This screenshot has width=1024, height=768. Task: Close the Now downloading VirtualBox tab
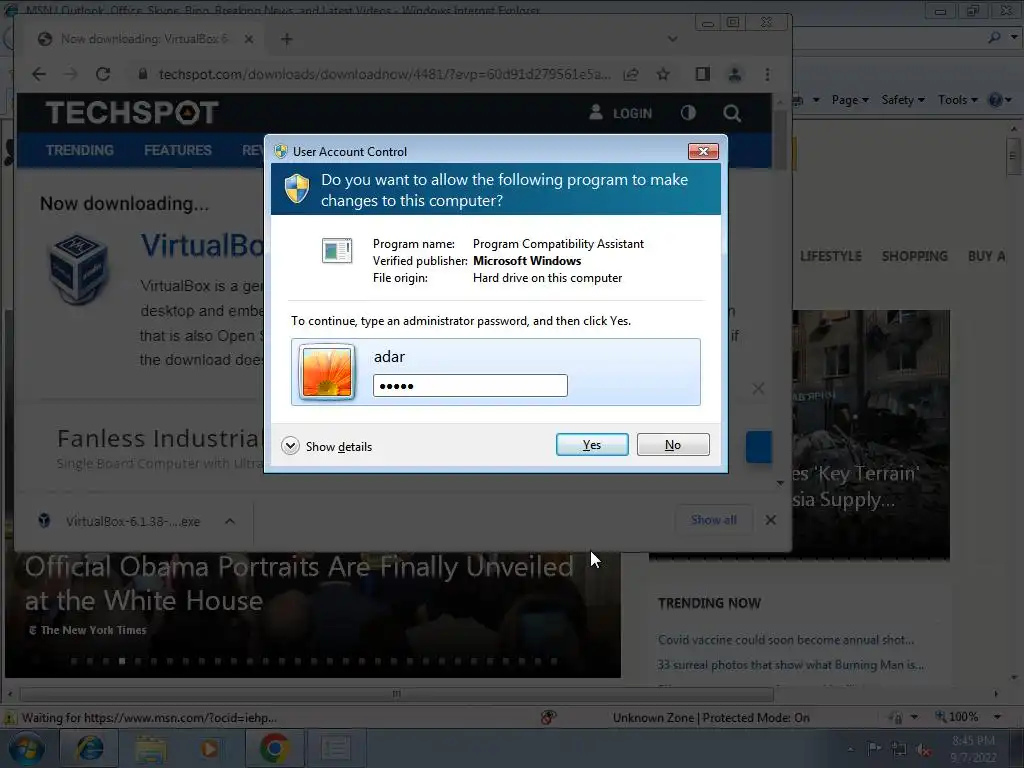pos(249,39)
